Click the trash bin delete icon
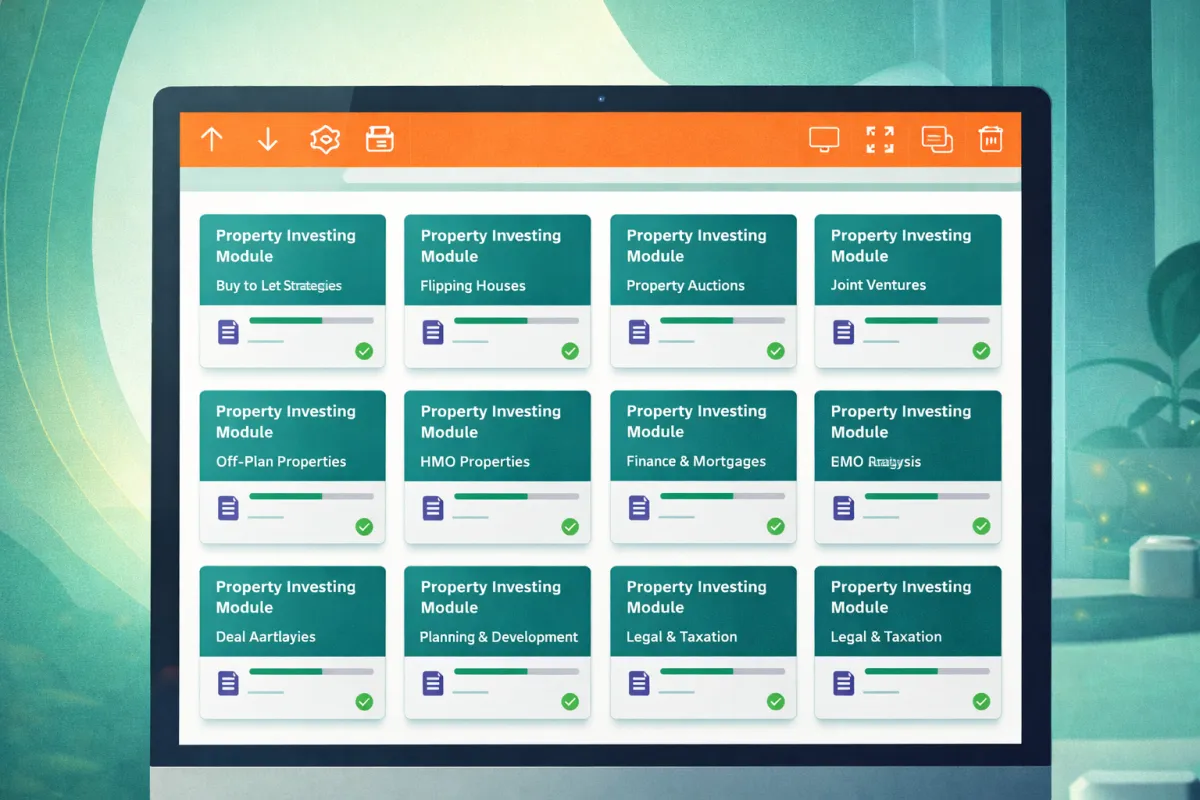Screen dimensions: 1200x800 coord(990,139)
